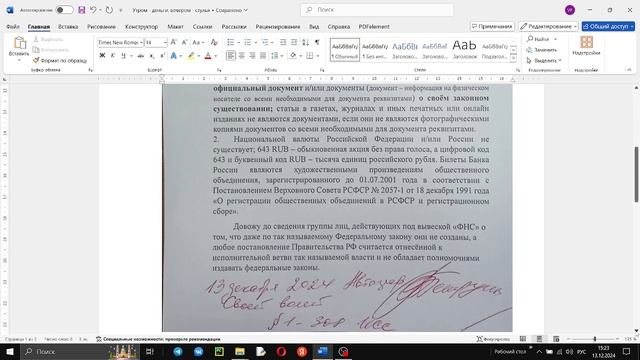Open File Explorer from the taskbar
This screenshot has height=360, width=640.
coord(240,351)
